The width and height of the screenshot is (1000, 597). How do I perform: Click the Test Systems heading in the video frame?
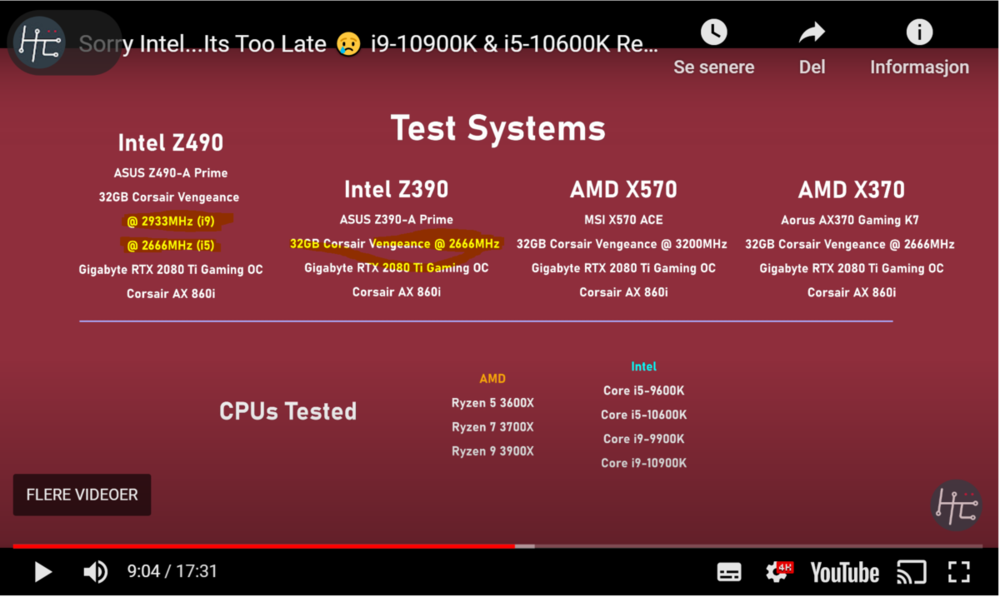[498, 128]
